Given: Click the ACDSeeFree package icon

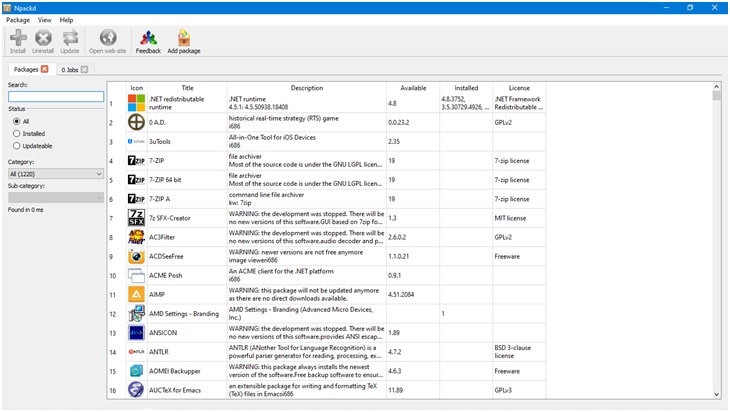Looking at the screenshot, I should 136,256.
